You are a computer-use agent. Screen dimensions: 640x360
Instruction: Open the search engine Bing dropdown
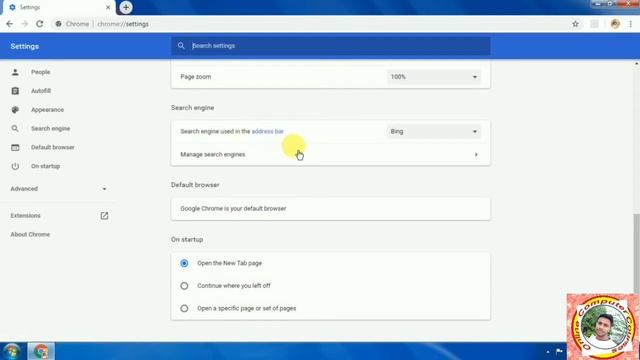(x=434, y=131)
